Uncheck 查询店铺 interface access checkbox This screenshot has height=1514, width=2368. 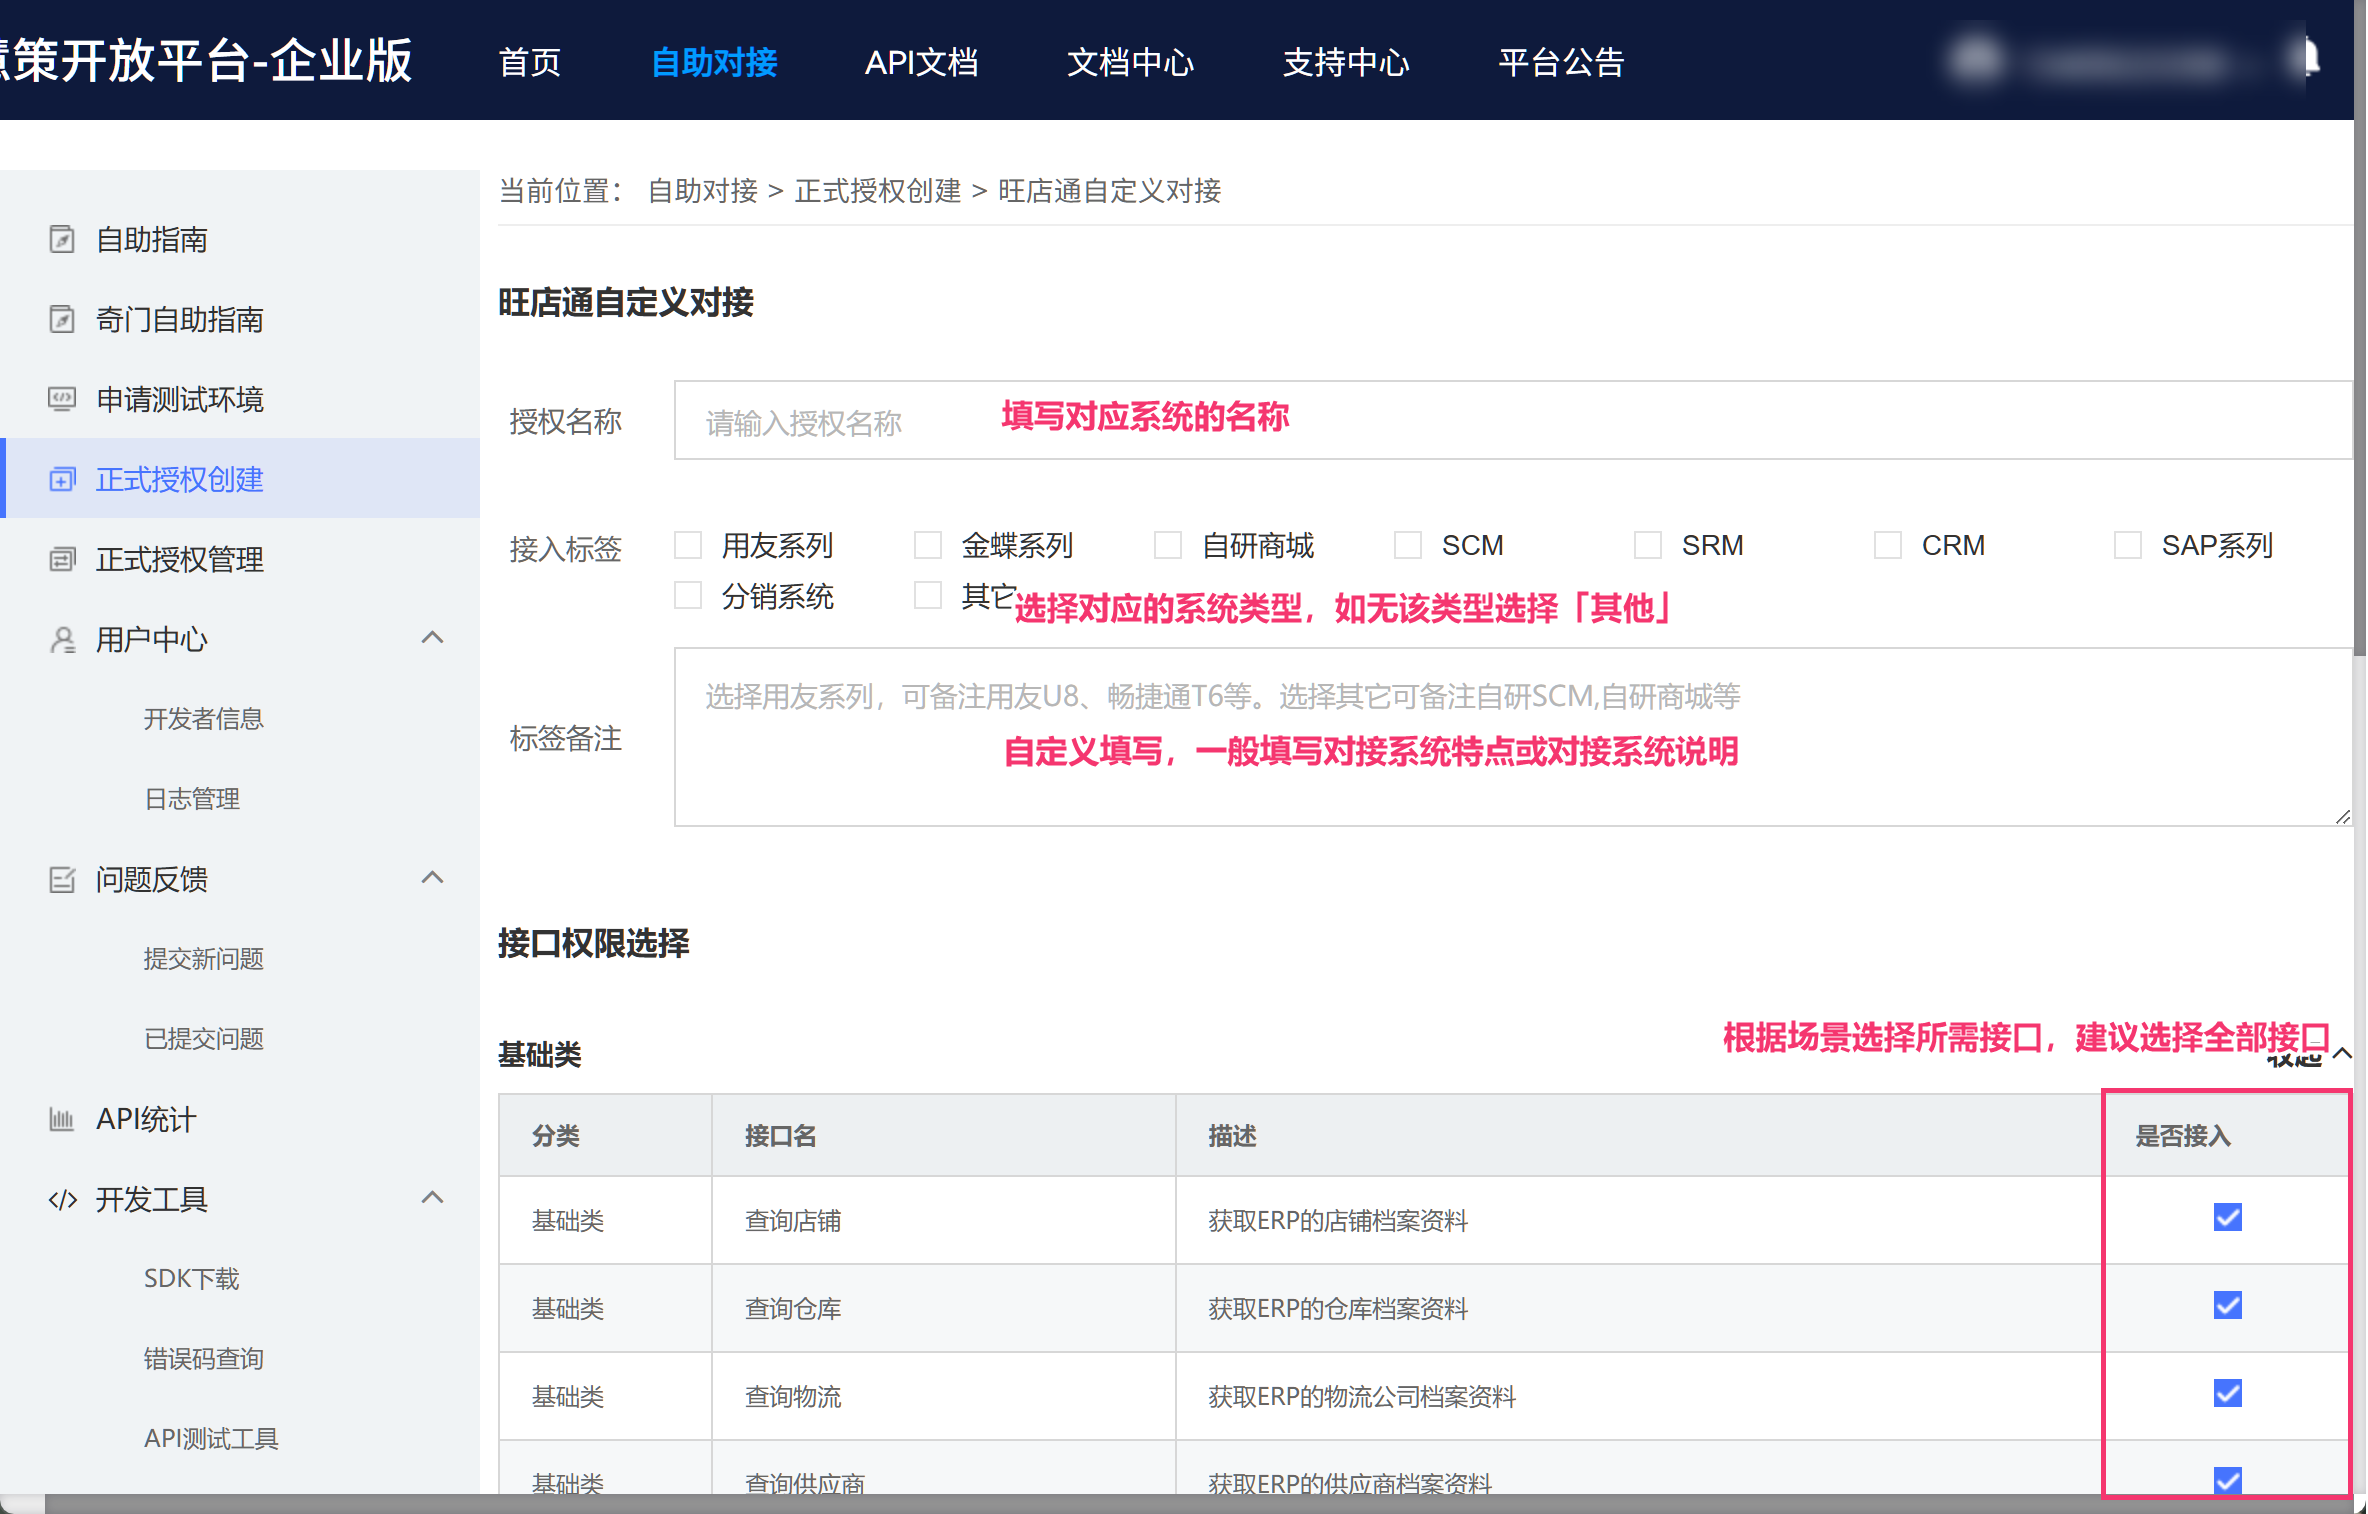click(x=2227, y=1218)
